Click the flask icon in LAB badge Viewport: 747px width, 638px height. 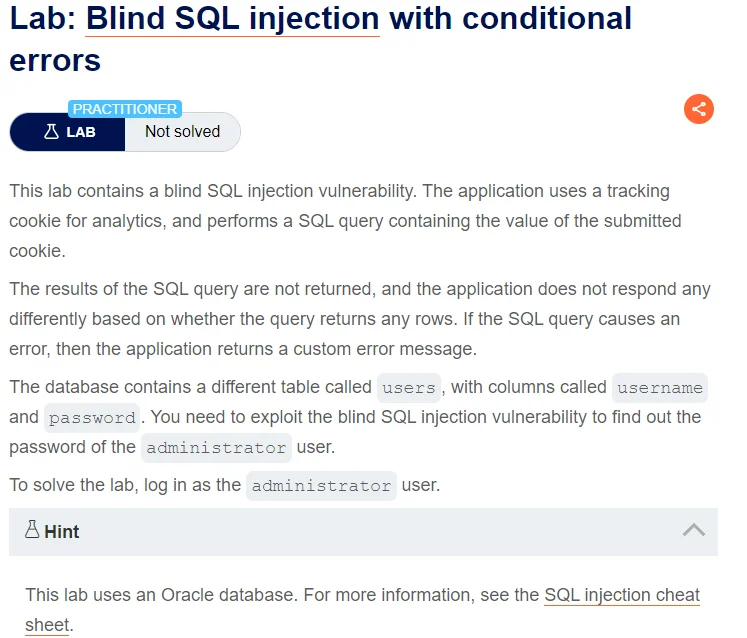51,132
